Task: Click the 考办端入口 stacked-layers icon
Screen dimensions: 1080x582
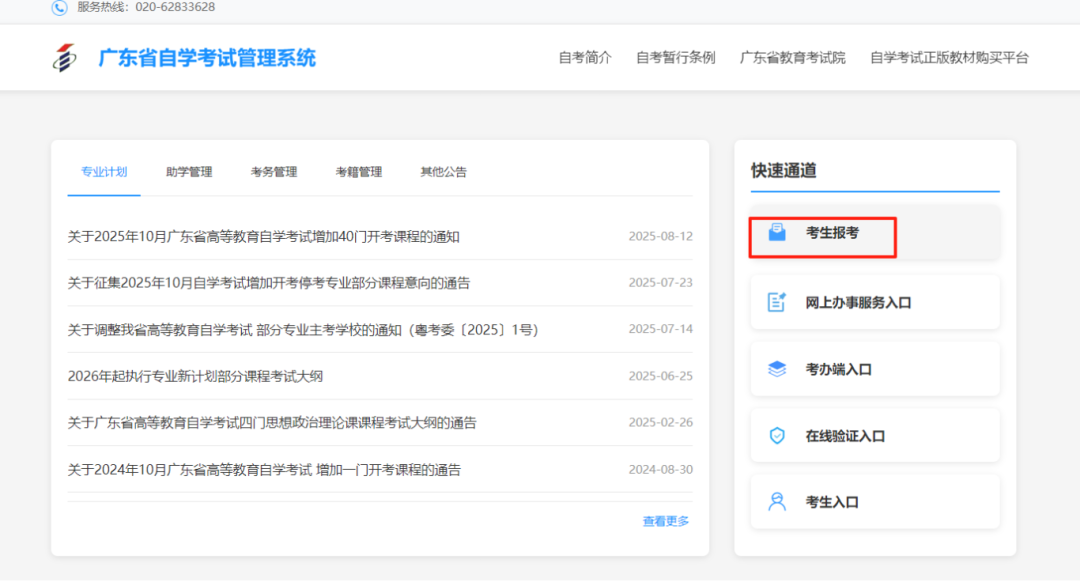Action: [778, 368]
